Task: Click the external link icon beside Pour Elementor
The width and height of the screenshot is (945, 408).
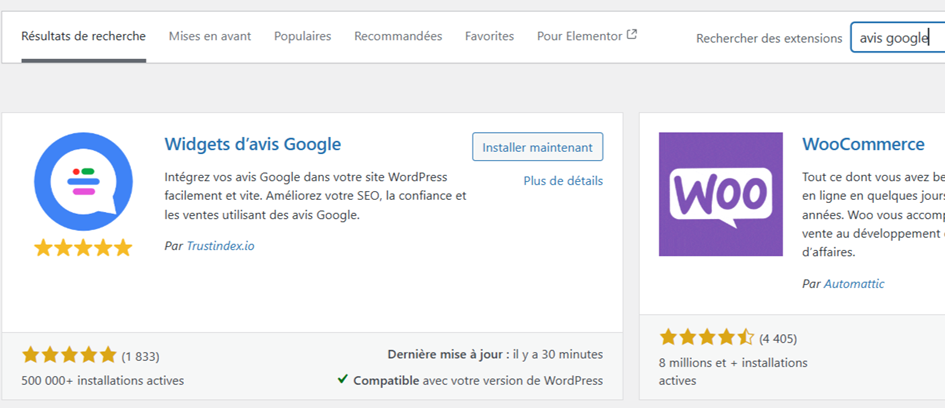Action: tap(632, 35)
